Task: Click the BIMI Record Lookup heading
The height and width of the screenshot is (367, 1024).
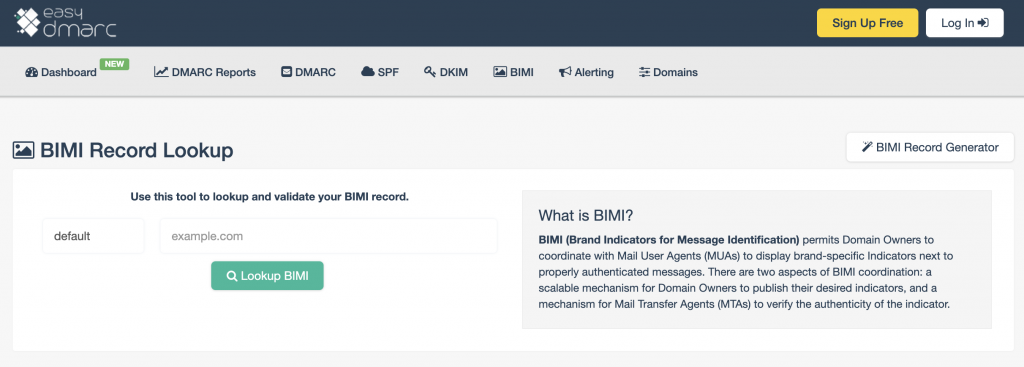Action: pos(136,150)
